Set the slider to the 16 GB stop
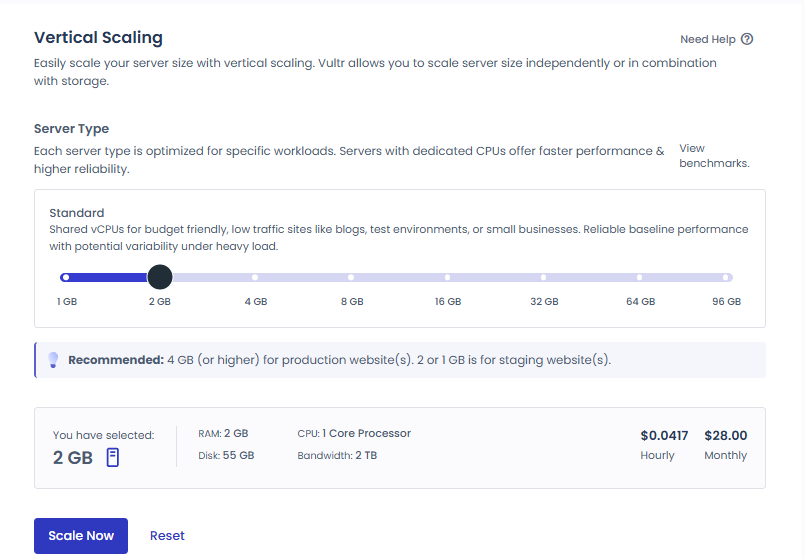 click(447, 277)
